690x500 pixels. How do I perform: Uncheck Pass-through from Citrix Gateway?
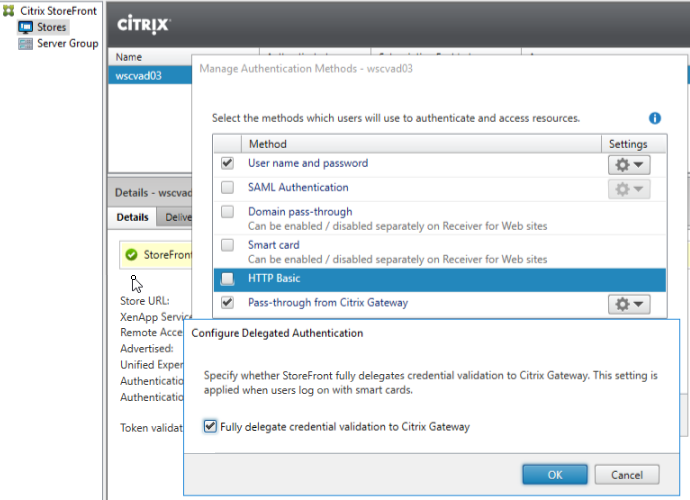click(228, 303)
